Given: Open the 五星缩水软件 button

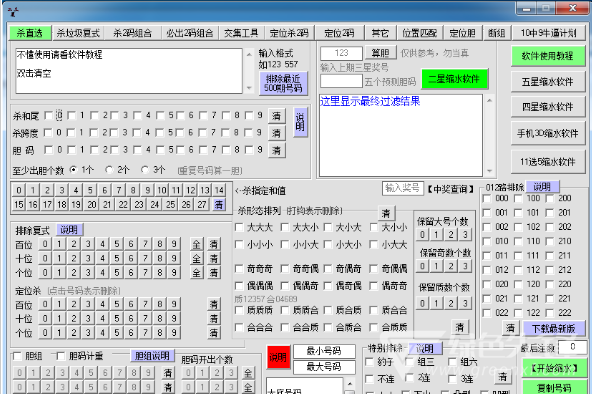Looking at the screenshot, I should pos(547,82).
